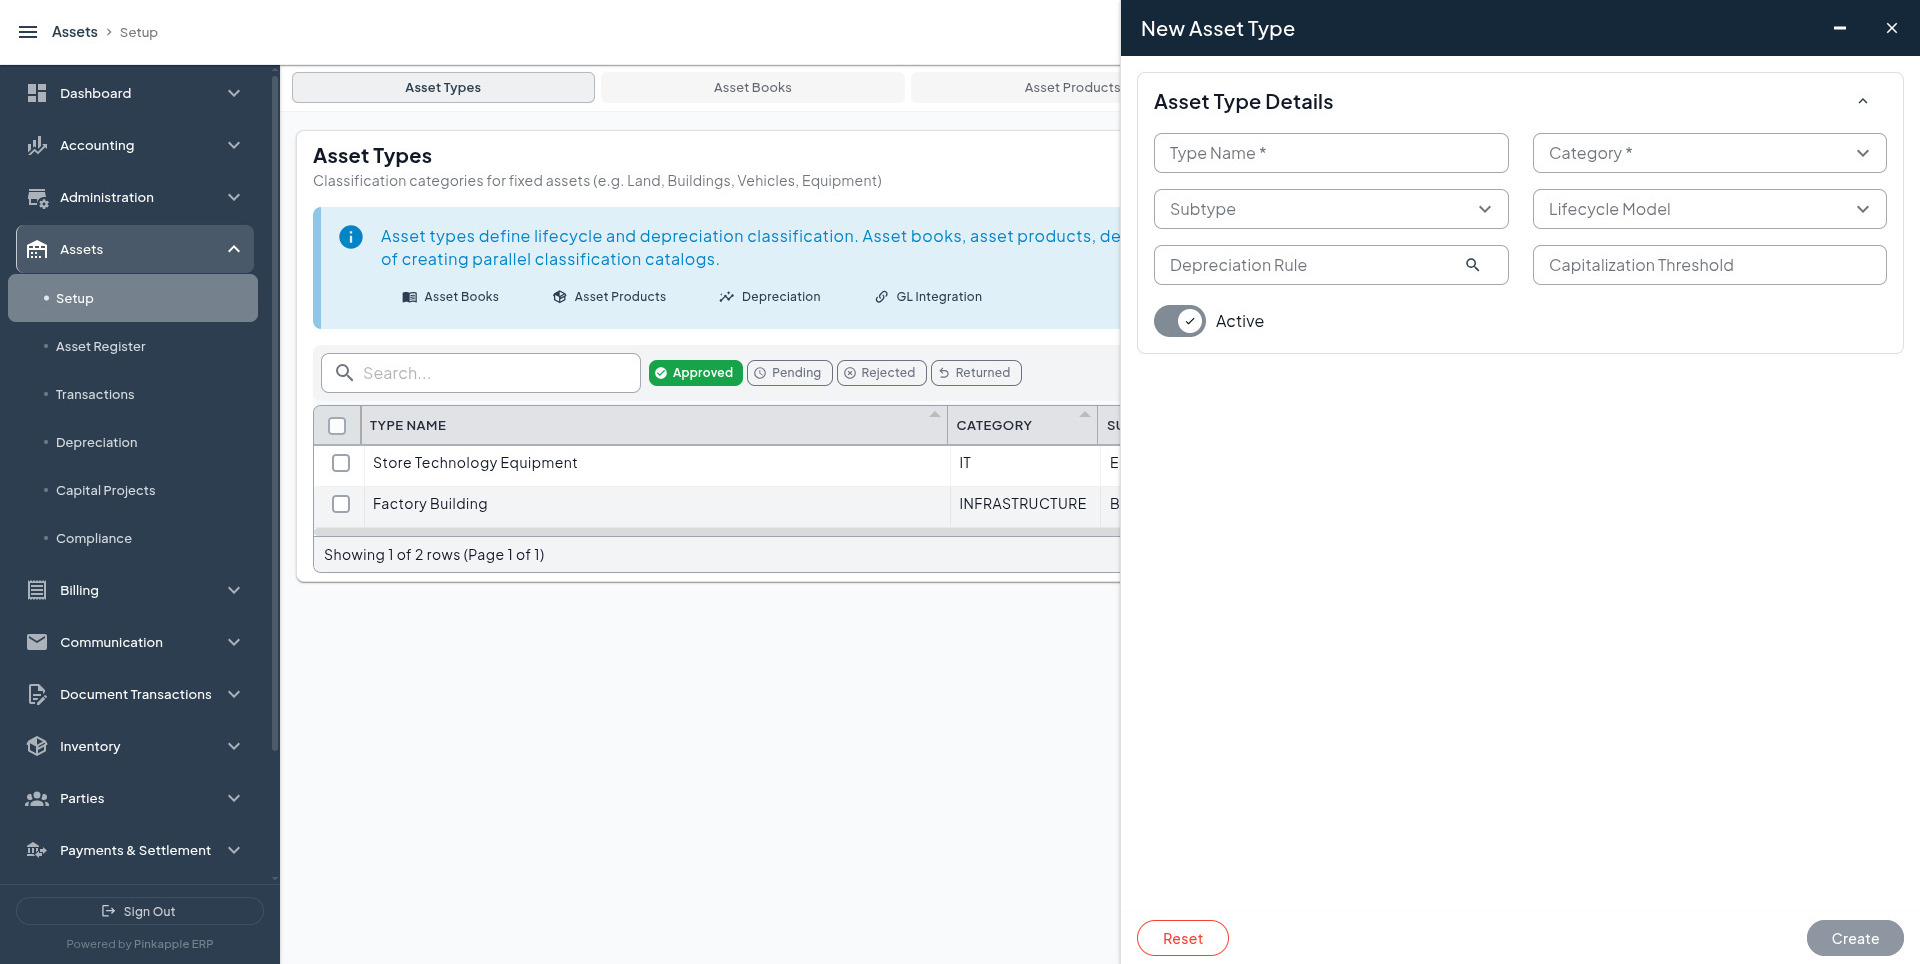Follow the GL Integration link
The image size is (1920, 964).
click(928, 297)
